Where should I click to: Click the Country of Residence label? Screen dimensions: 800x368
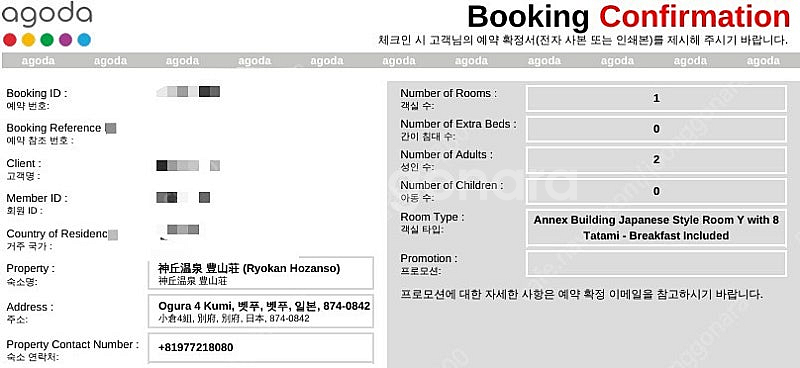point(57,234)
